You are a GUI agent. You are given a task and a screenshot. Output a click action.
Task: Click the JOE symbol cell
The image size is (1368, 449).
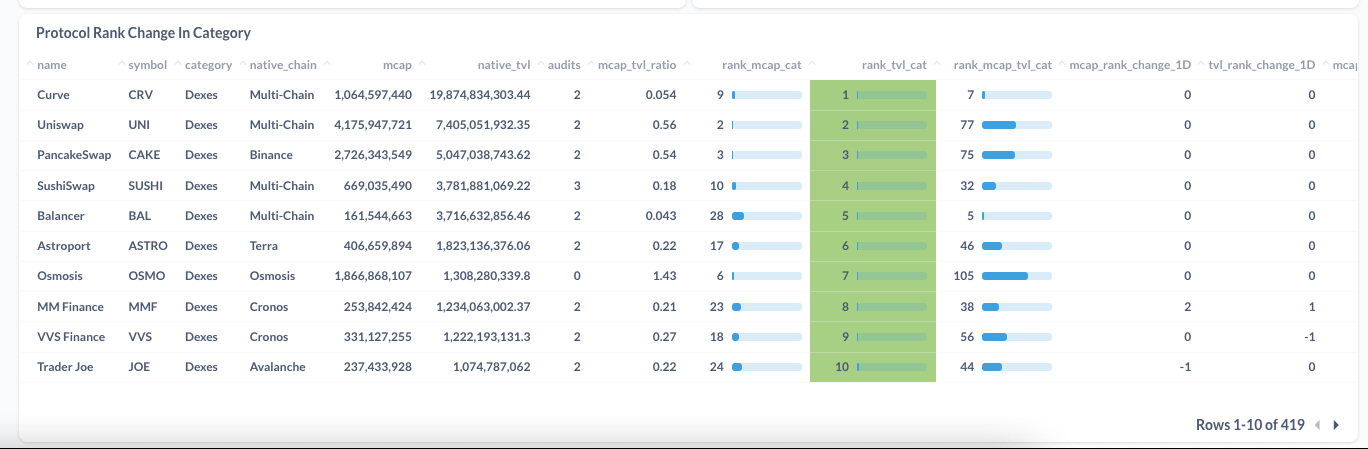tap(140, 367)
